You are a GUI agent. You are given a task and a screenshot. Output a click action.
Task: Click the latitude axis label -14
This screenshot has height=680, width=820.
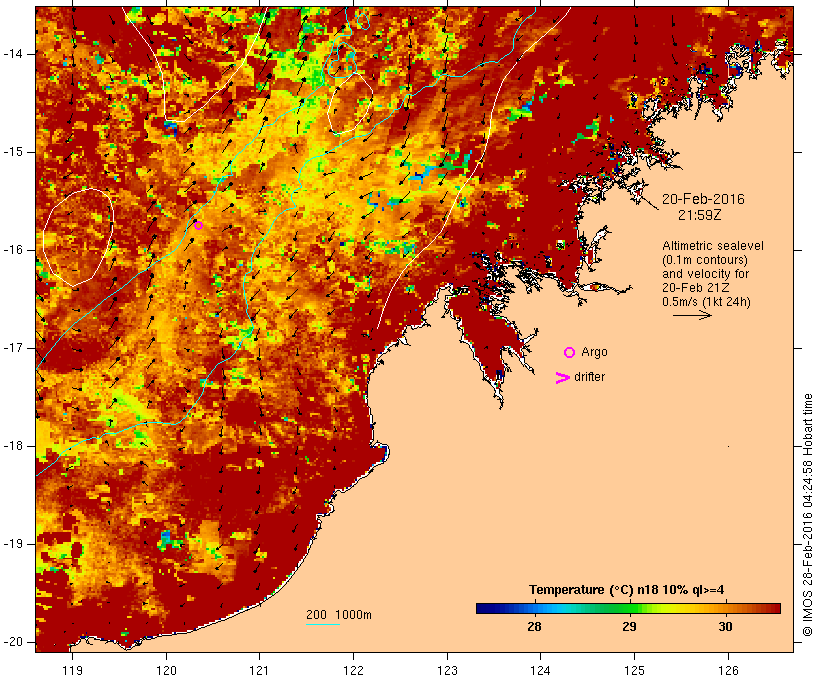(x=13, y=54)
